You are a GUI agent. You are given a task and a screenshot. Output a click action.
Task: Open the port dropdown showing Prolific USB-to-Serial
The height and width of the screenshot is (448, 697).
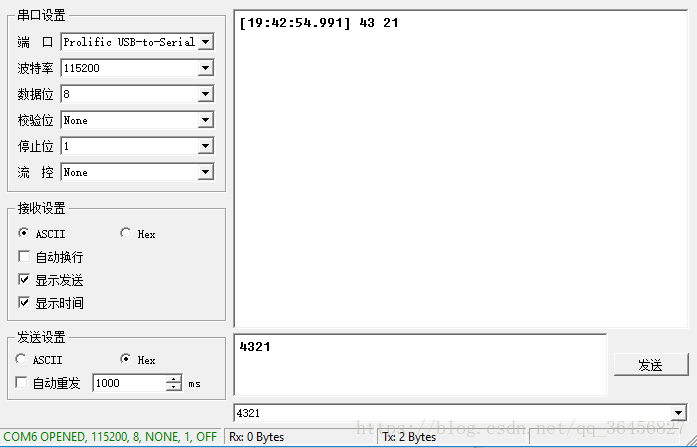click(137, 42)
